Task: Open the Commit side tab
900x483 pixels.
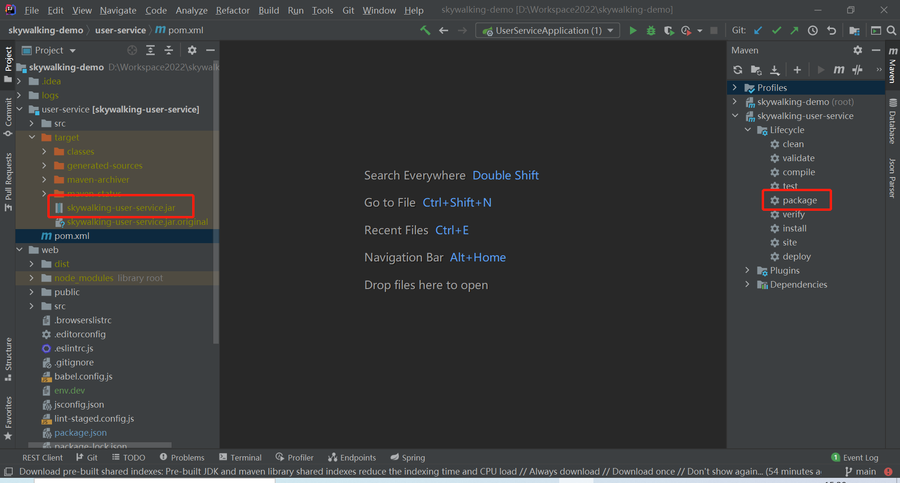Action: [8, 117]
